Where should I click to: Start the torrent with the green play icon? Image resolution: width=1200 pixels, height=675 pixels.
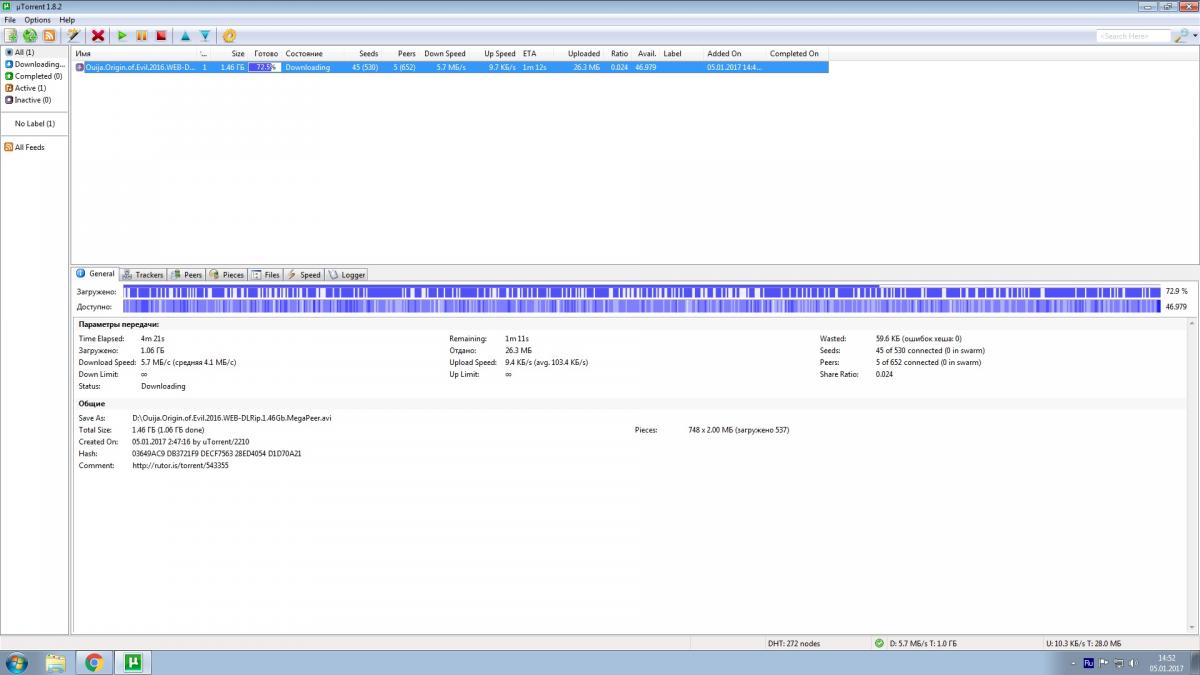[x=122, y=36]
